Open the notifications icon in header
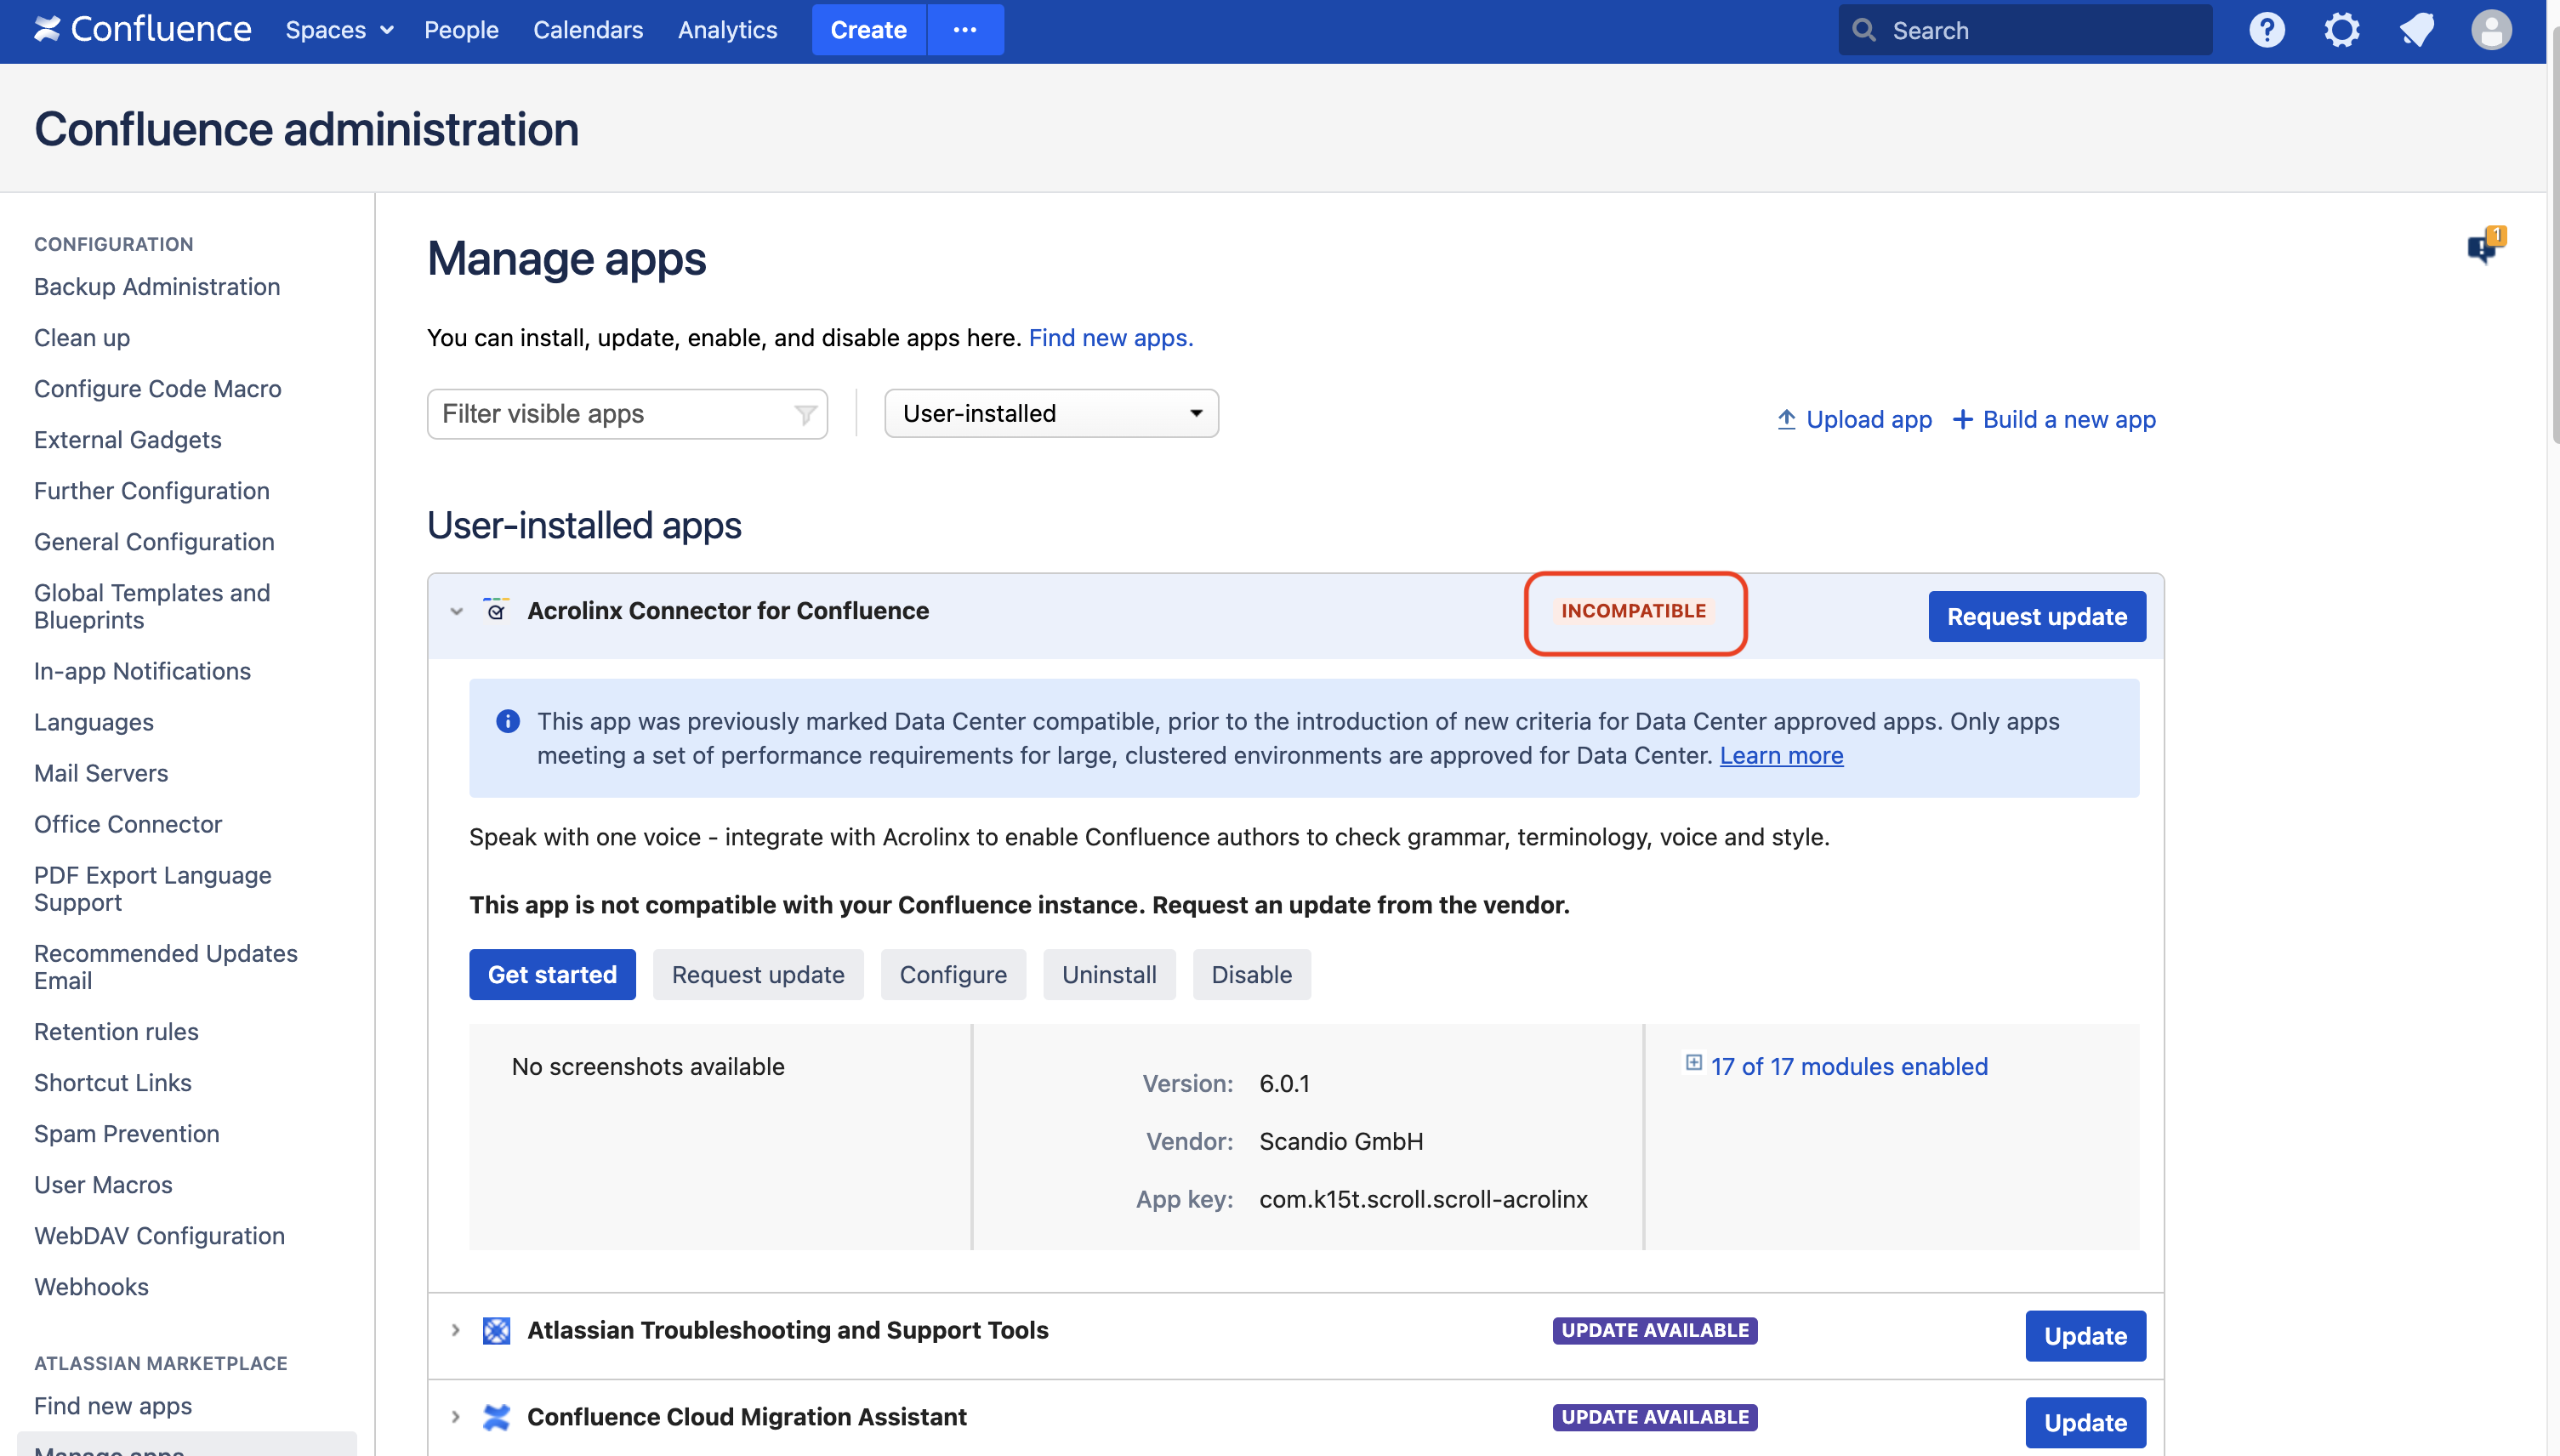Viewport: 2560px width, 1456px height. pos(2416,30)
